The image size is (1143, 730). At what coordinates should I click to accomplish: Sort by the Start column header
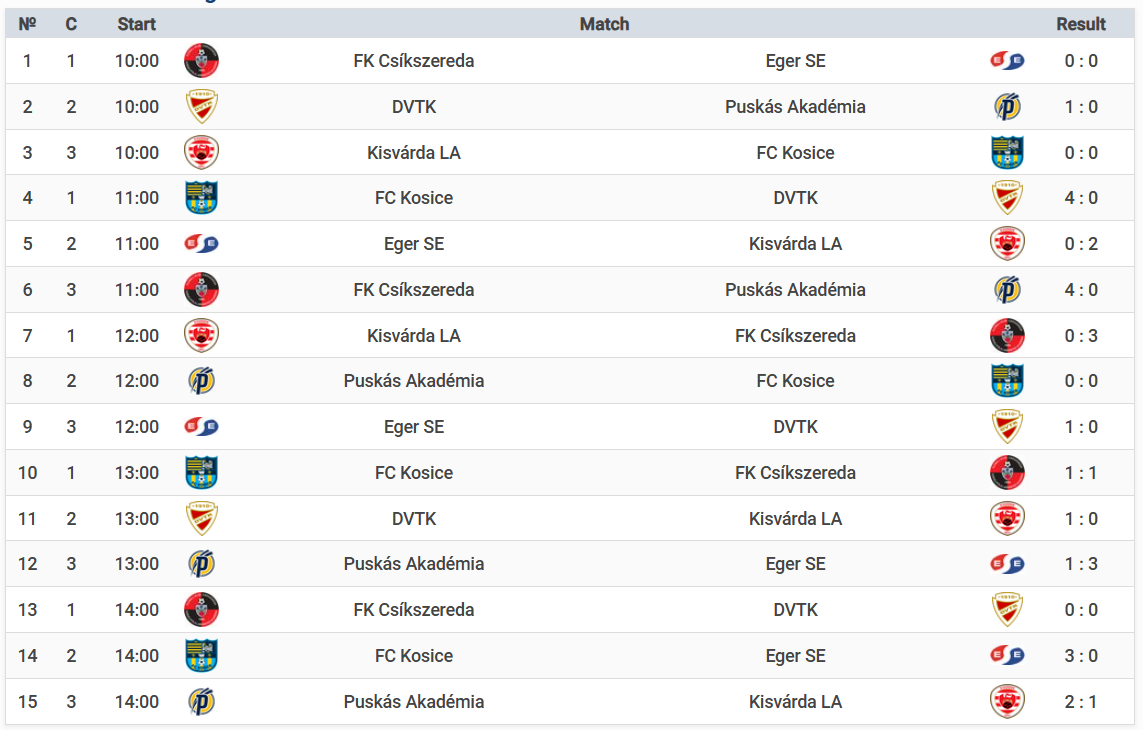click(x=136, y=24)
